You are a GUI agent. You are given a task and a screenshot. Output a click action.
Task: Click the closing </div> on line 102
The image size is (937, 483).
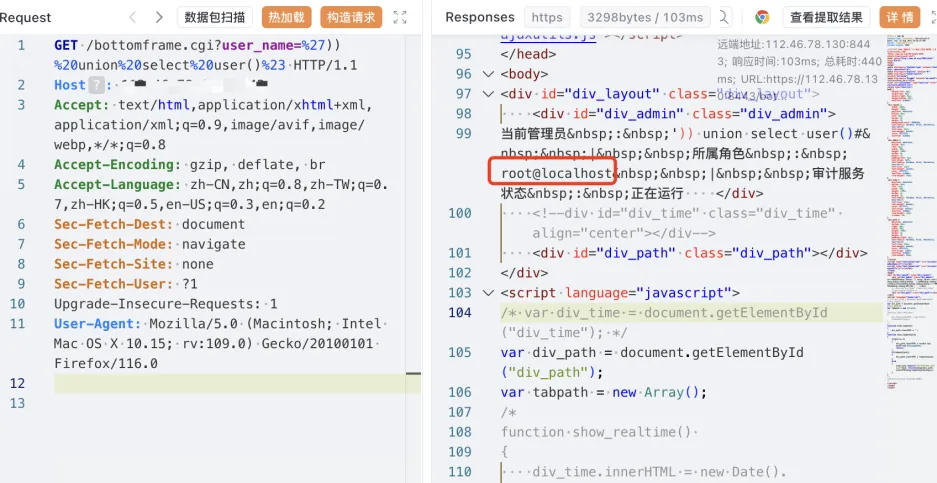pyautogui.click(x=524, y=273)
